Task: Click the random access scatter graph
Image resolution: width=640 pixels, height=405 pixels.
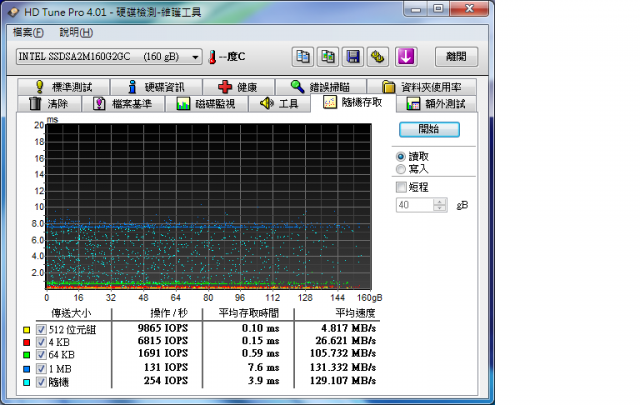Action: coord(209,207)
